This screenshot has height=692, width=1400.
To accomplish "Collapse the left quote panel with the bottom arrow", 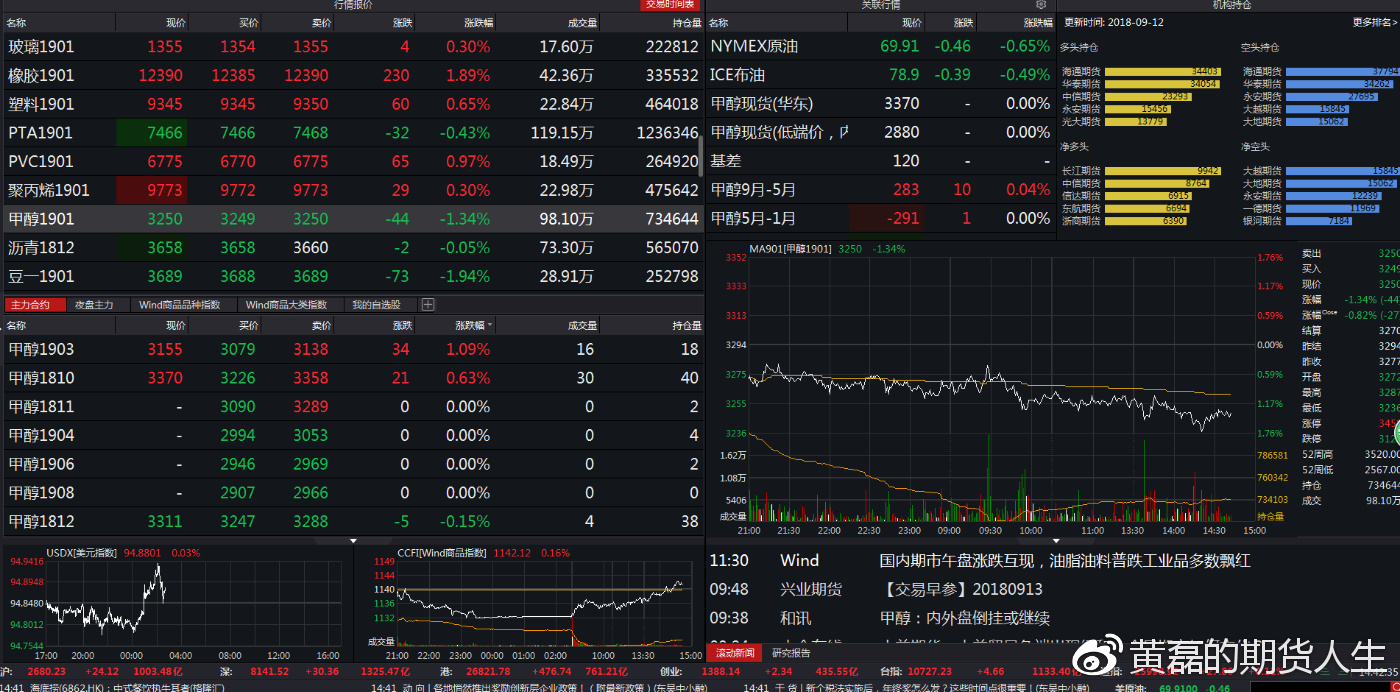I will [354, 540].
